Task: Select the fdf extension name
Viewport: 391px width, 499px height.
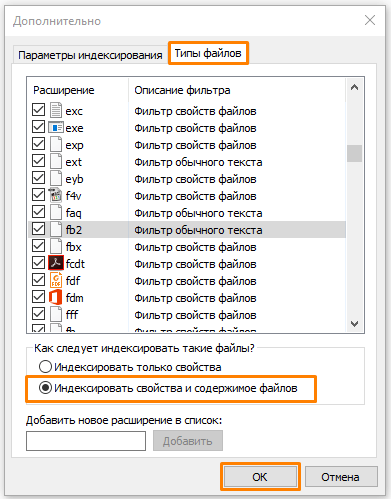Action: pos(73,281)
